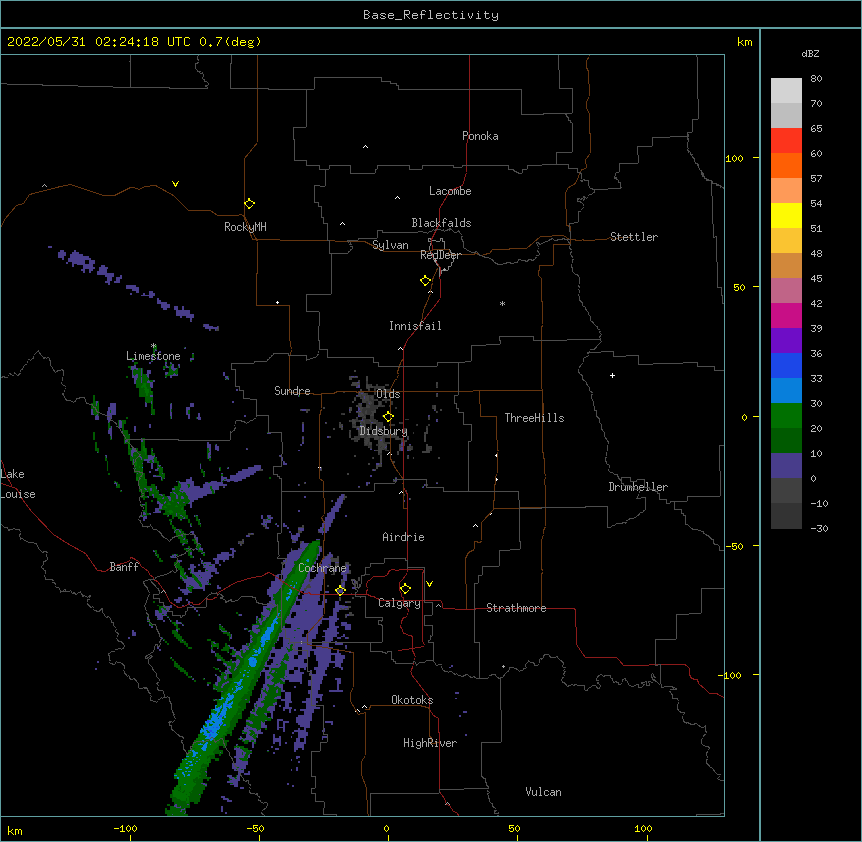The width and height of the screenshot is (862, 842).
Task: Click the yellow diamond marker above RockyMH
Action: 249,204
